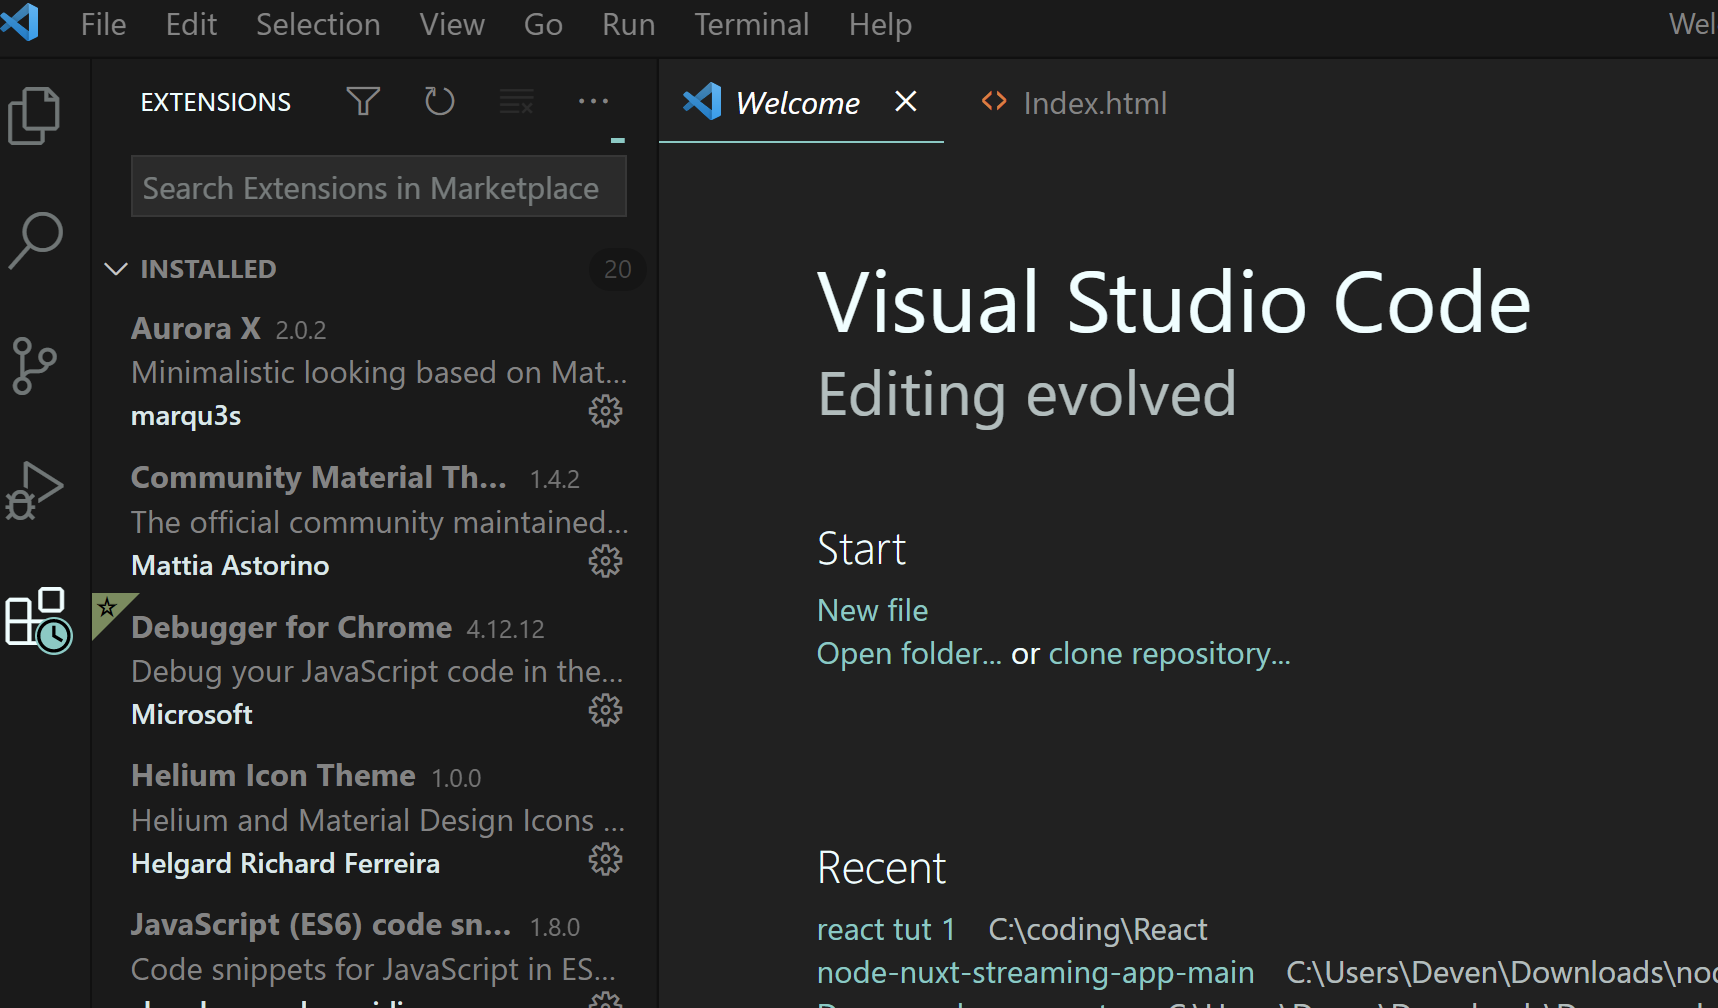This screenshot has height=1008, width=1718.
Task: Open manage gear for Community Material Theme
Action: click(x=605, y=561)
